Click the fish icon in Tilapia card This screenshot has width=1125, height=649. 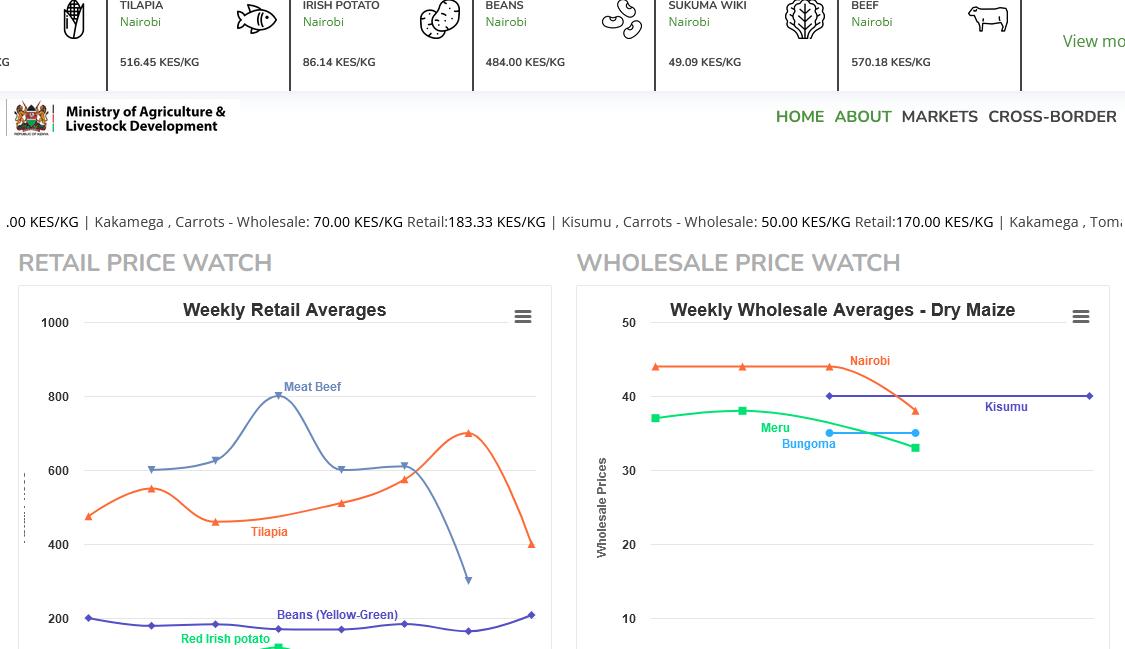tap(256, 19)
